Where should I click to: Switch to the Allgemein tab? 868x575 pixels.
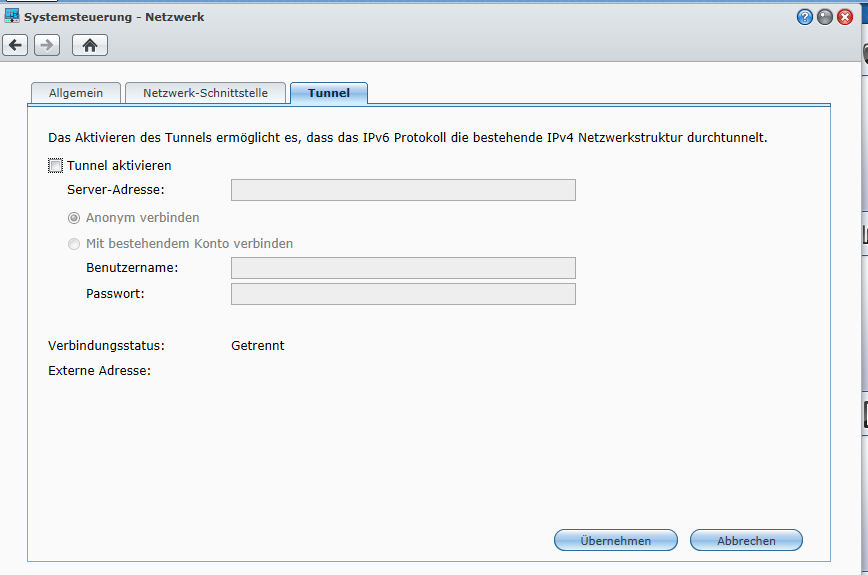(76, 93)
